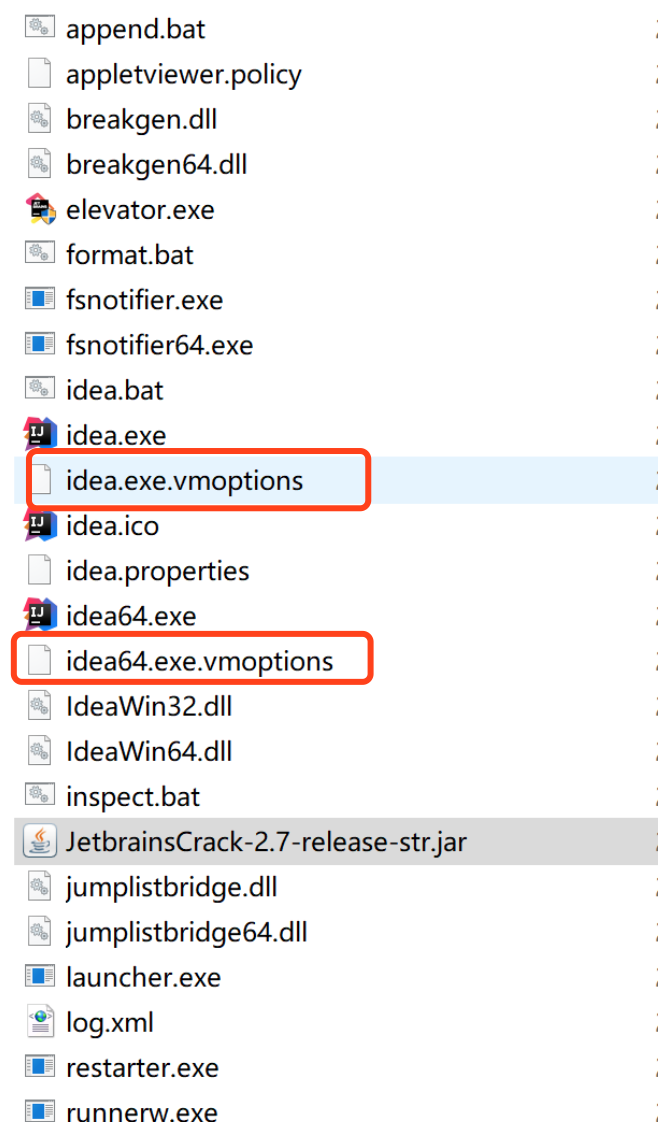Click the elevator.exe shield icon
This screenshot has width=658, height=1122.
[x=39, y=210]
